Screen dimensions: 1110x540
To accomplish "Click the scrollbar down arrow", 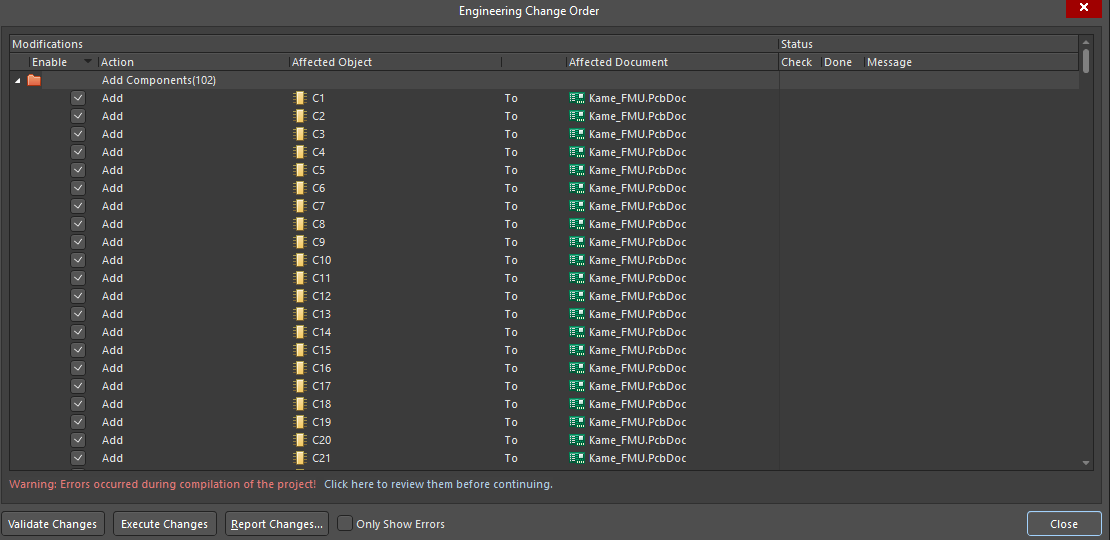I will click(x=1087, y=463).
